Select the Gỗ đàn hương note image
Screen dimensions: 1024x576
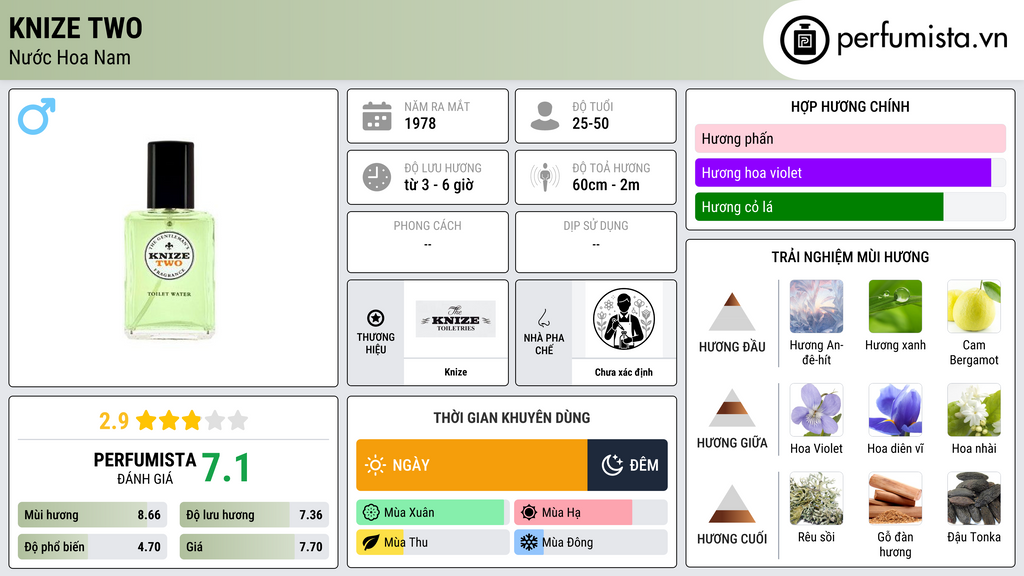(x=895, y=498)
